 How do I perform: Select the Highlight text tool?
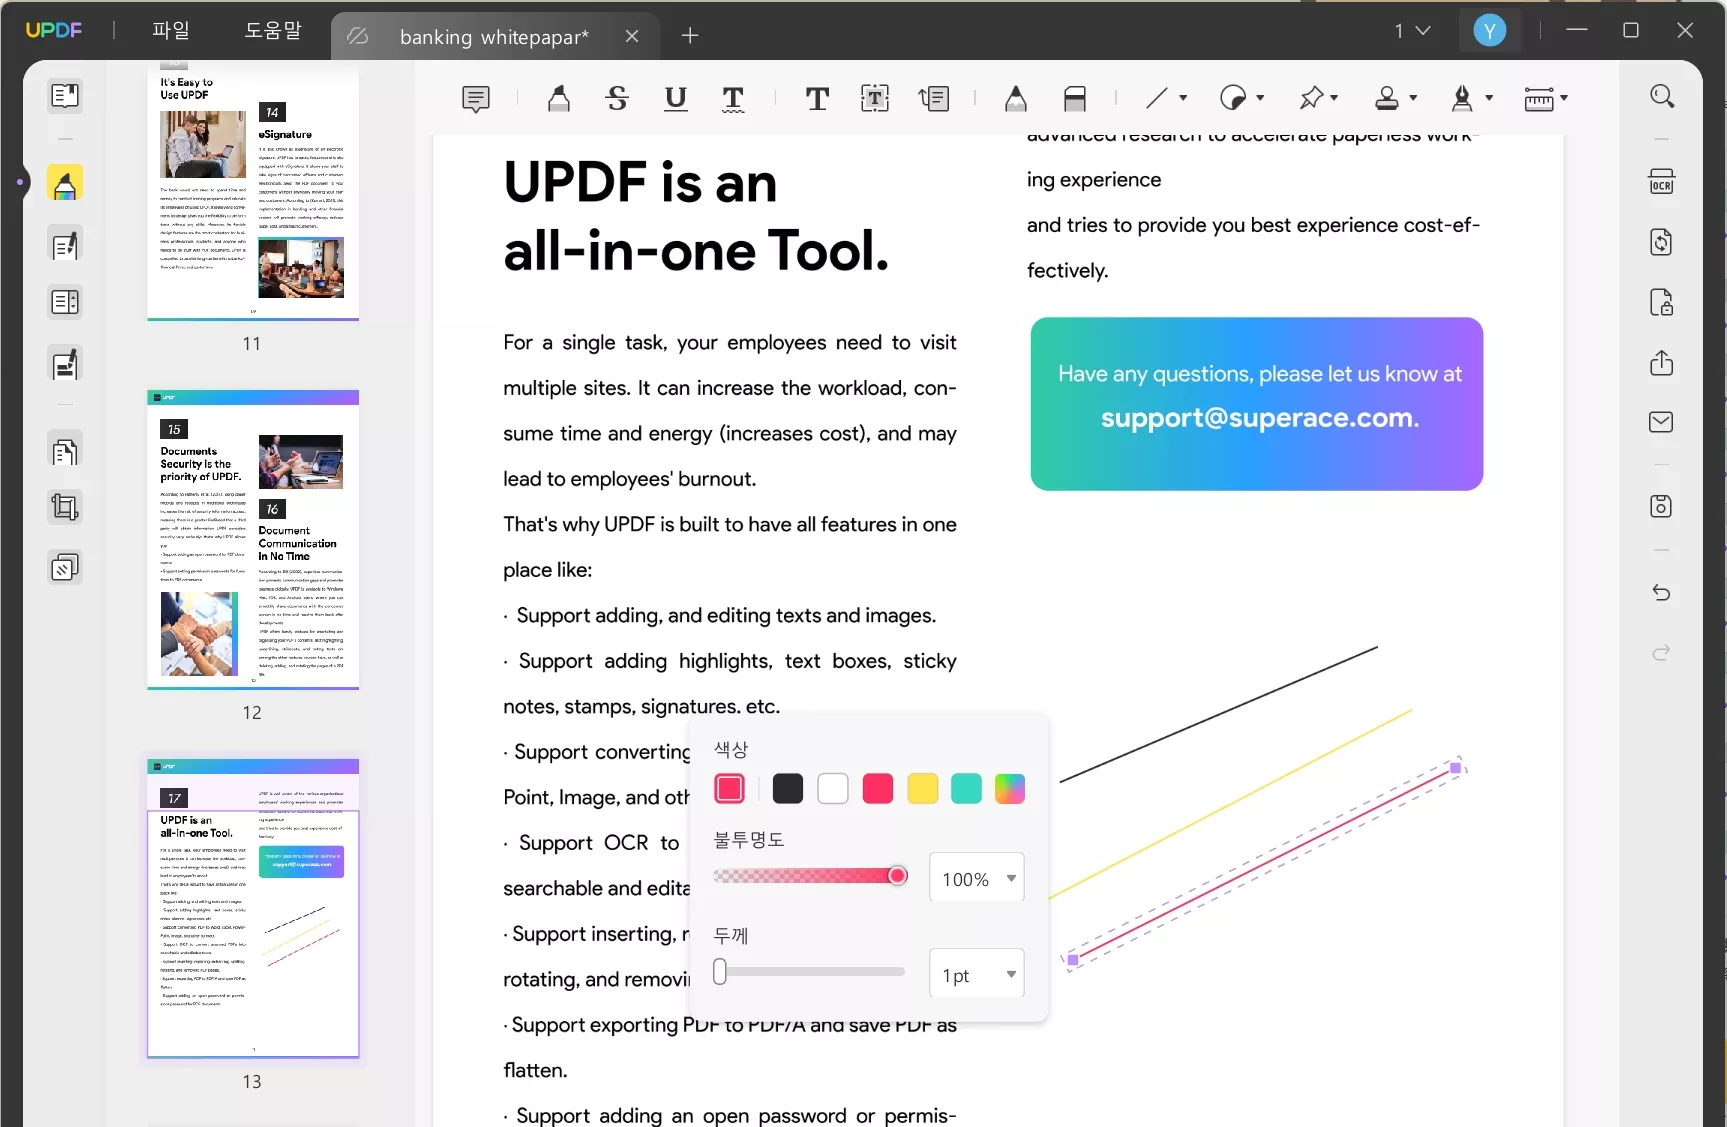(x=559, y=98)
